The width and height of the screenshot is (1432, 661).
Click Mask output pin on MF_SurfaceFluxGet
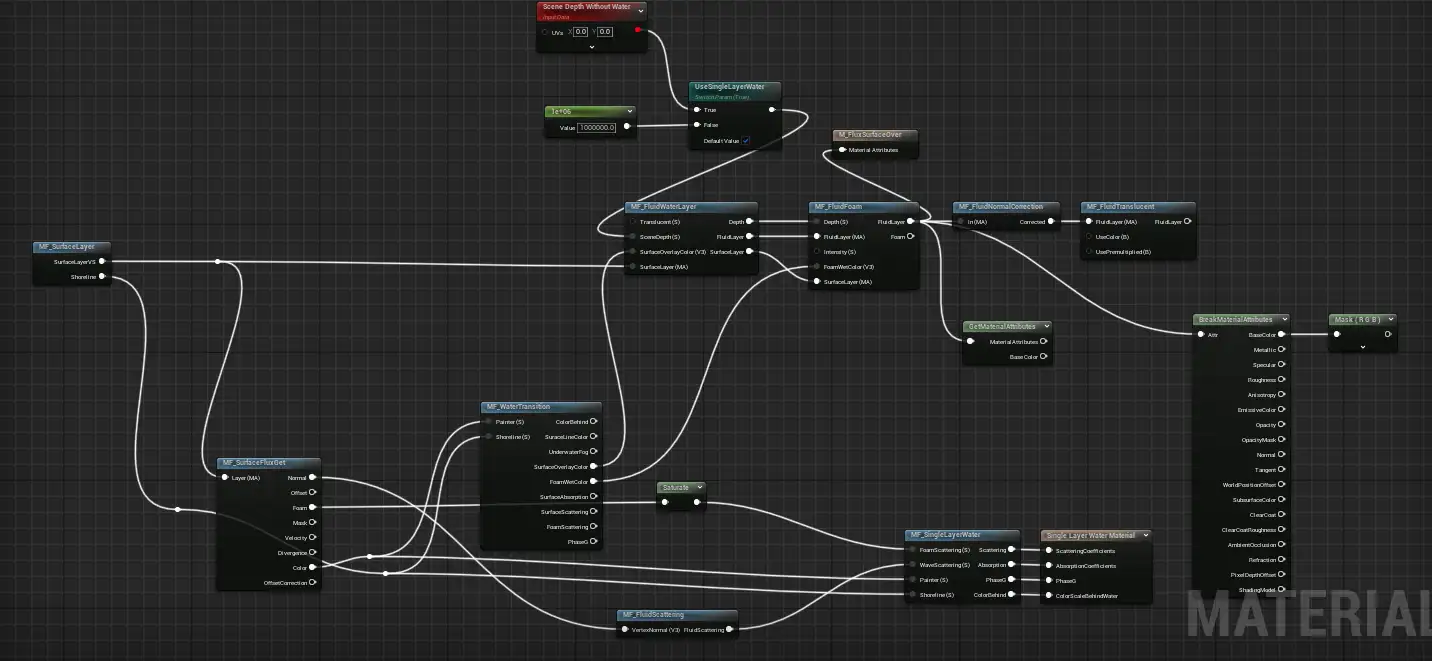coord(312,523)
